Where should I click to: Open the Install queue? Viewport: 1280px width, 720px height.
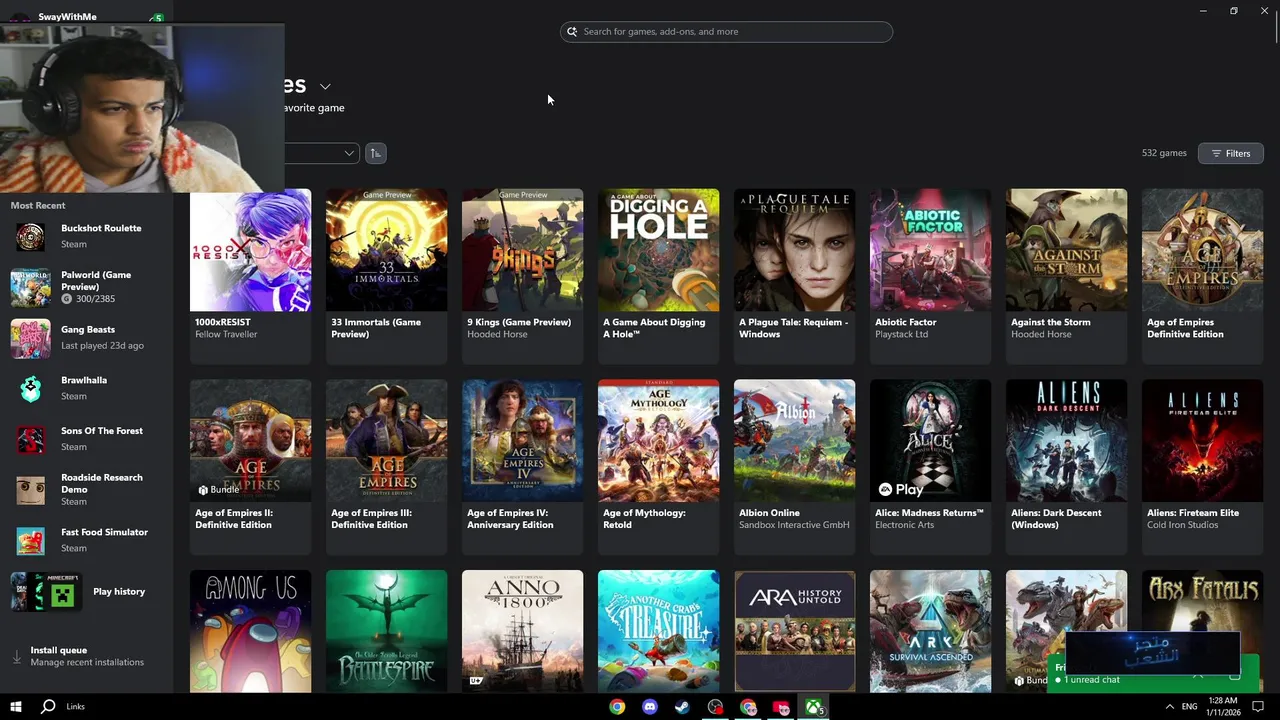point(86,656)
